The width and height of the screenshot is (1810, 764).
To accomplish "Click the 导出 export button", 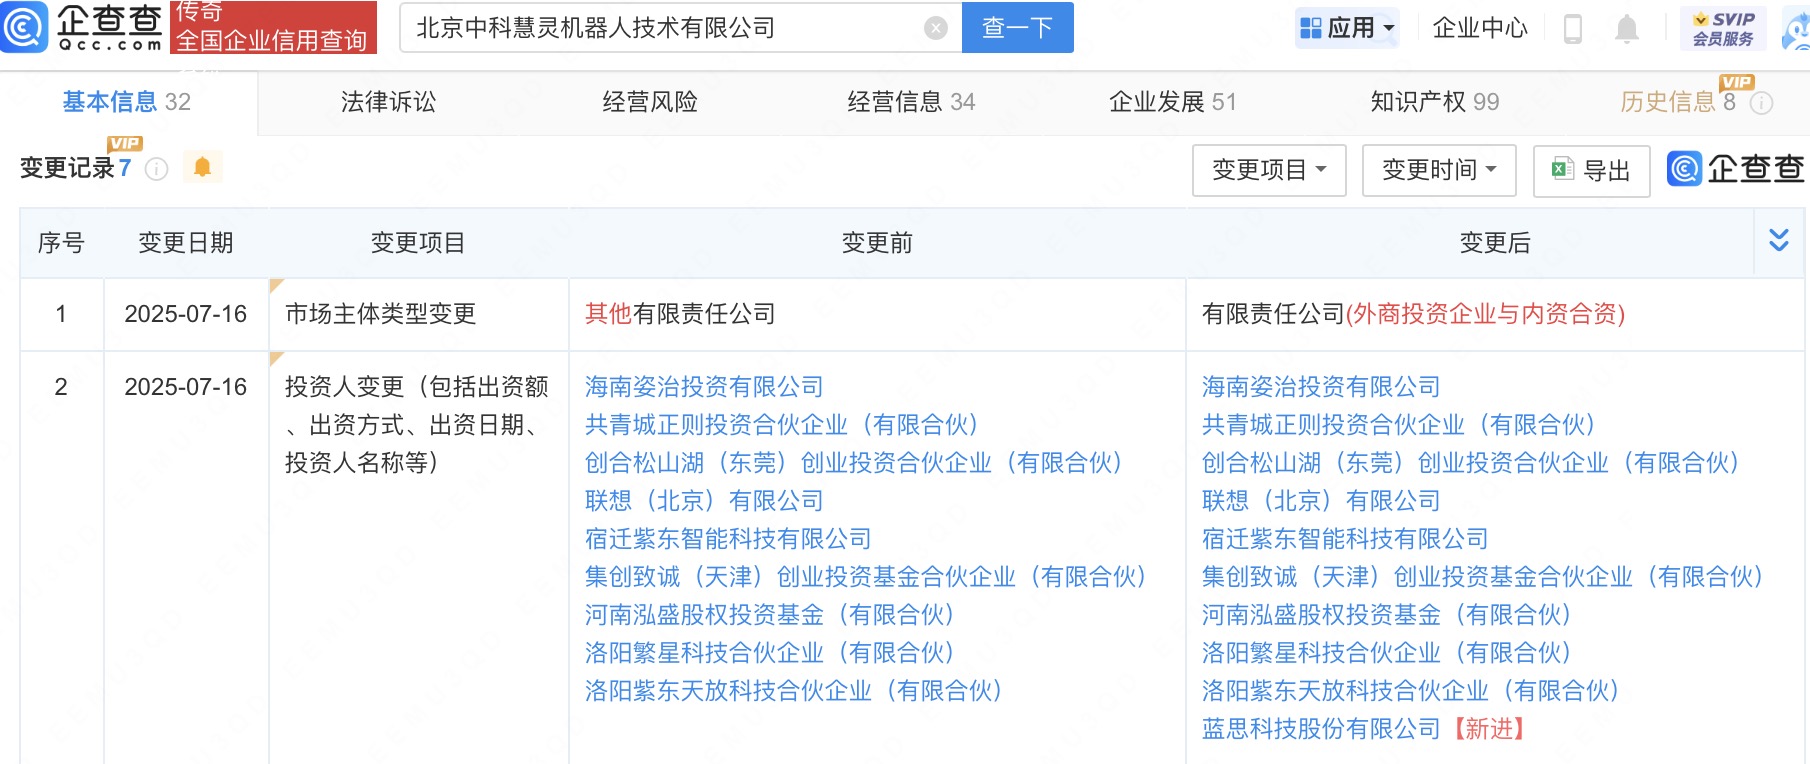I will (1591, 171).
